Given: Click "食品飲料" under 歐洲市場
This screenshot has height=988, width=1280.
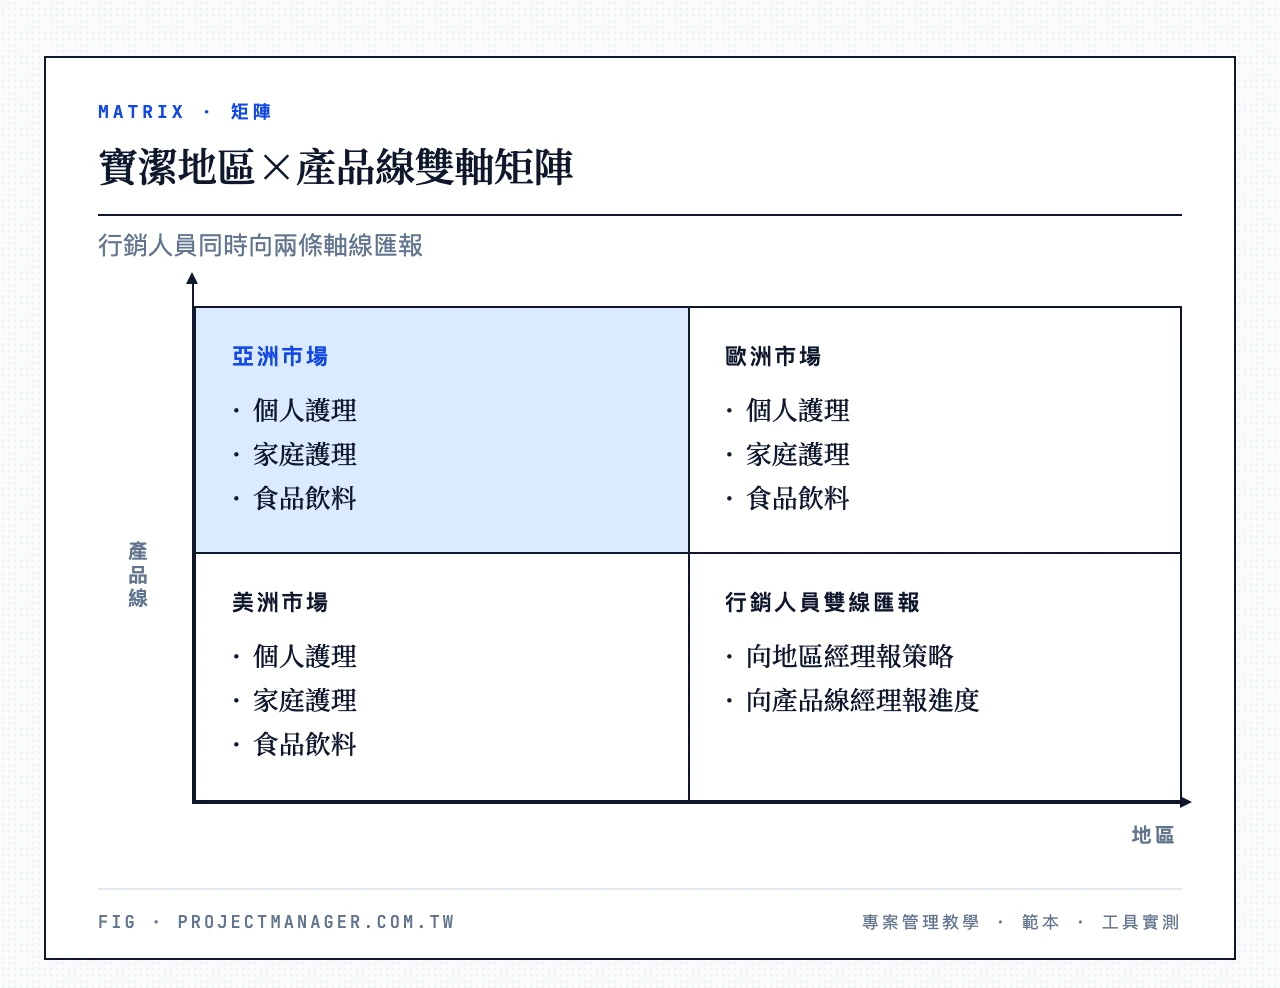Looking at the screenshot, I should click(798, 498).
